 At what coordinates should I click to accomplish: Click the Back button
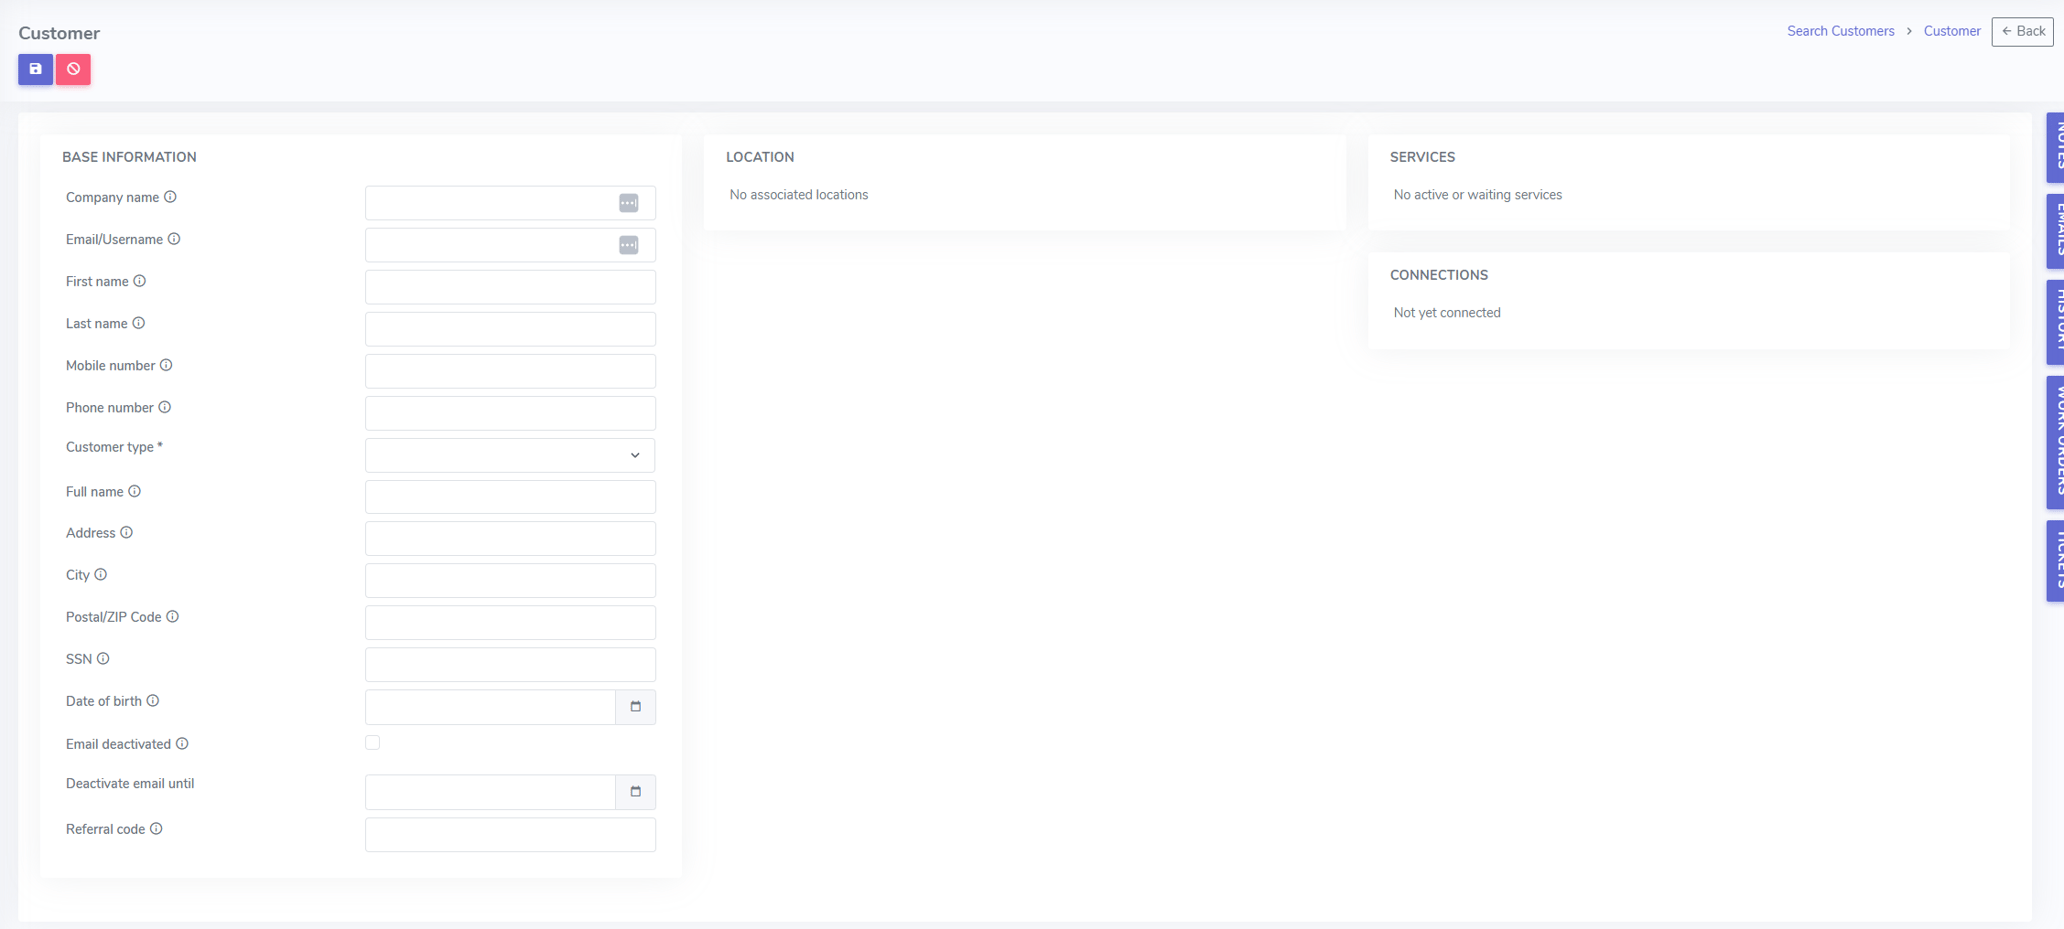(2022, 31)
